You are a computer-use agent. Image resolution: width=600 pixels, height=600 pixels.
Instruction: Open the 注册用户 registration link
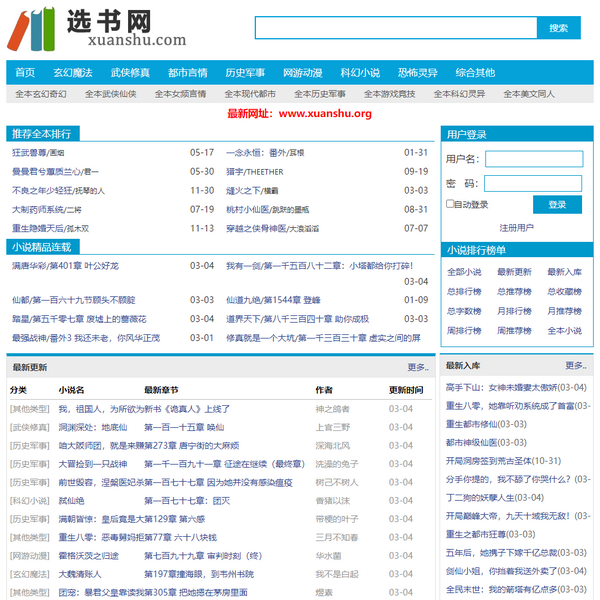pos(516,228)
